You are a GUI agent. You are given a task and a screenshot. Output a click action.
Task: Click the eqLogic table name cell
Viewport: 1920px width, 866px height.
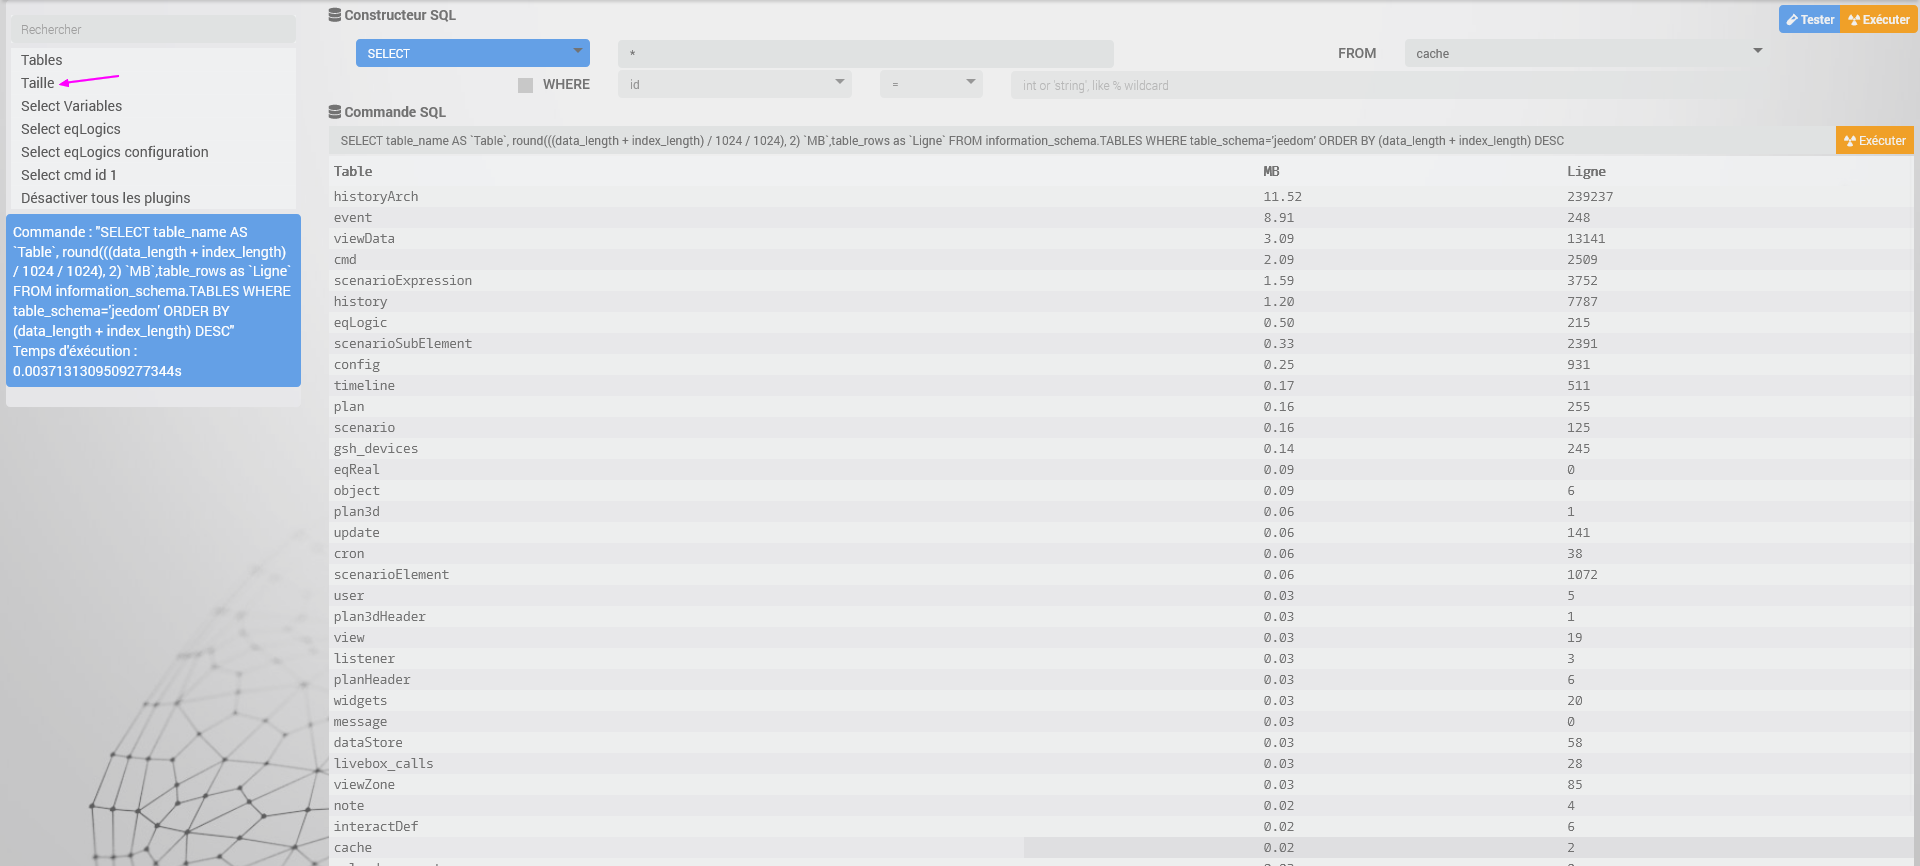pyautogui.click(x=360, y=323)
